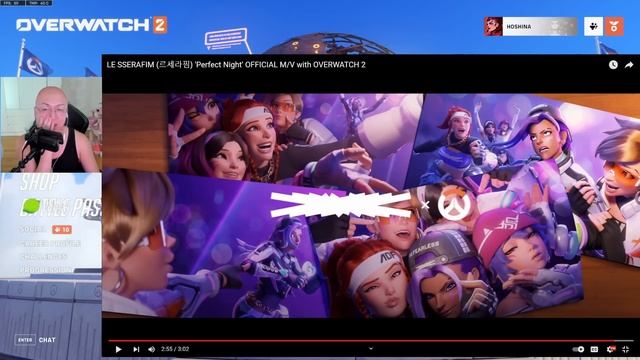Click the orange Social notification badge 10
The image size is (640, 360).
62,230
